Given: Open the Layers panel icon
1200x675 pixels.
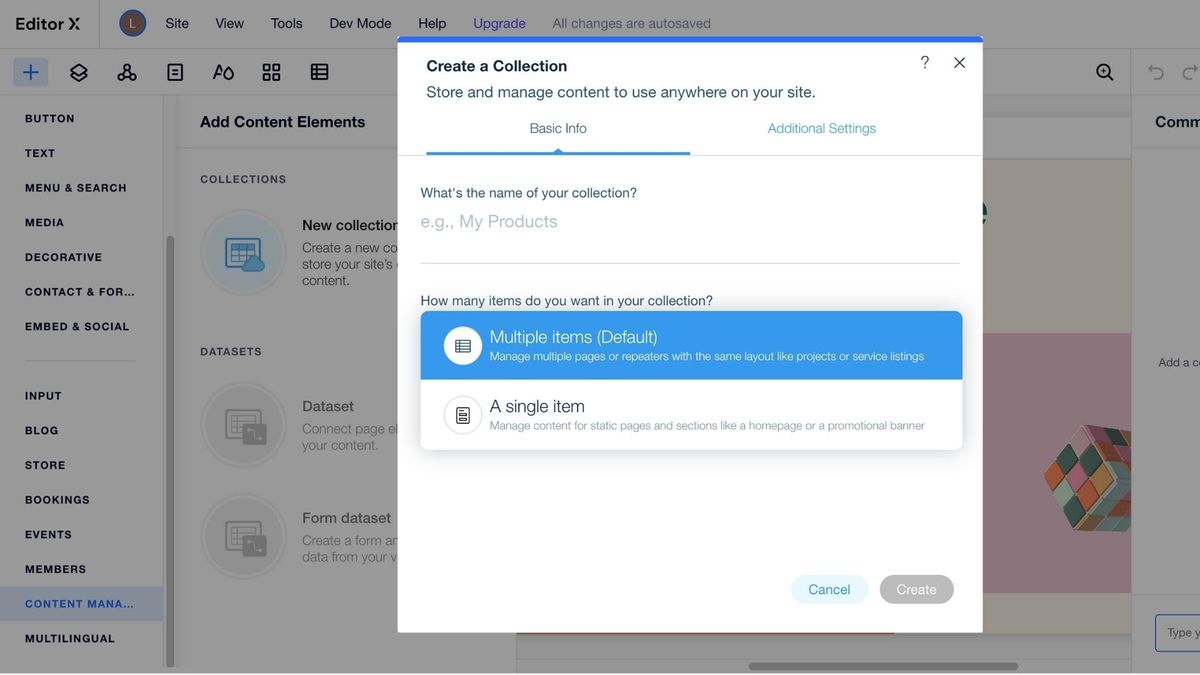Looking at the screenshot, I should click(79, 72).
